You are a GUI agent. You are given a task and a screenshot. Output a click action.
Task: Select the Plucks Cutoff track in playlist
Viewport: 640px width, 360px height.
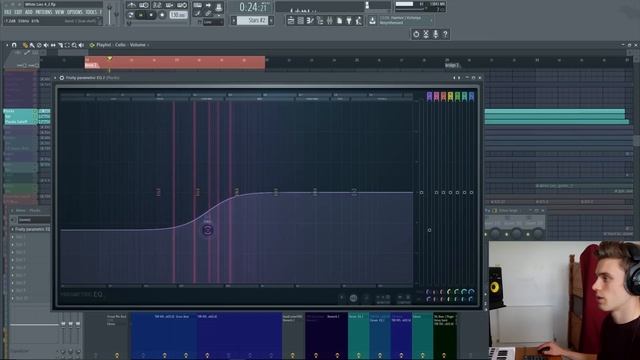tap(20, 122)
